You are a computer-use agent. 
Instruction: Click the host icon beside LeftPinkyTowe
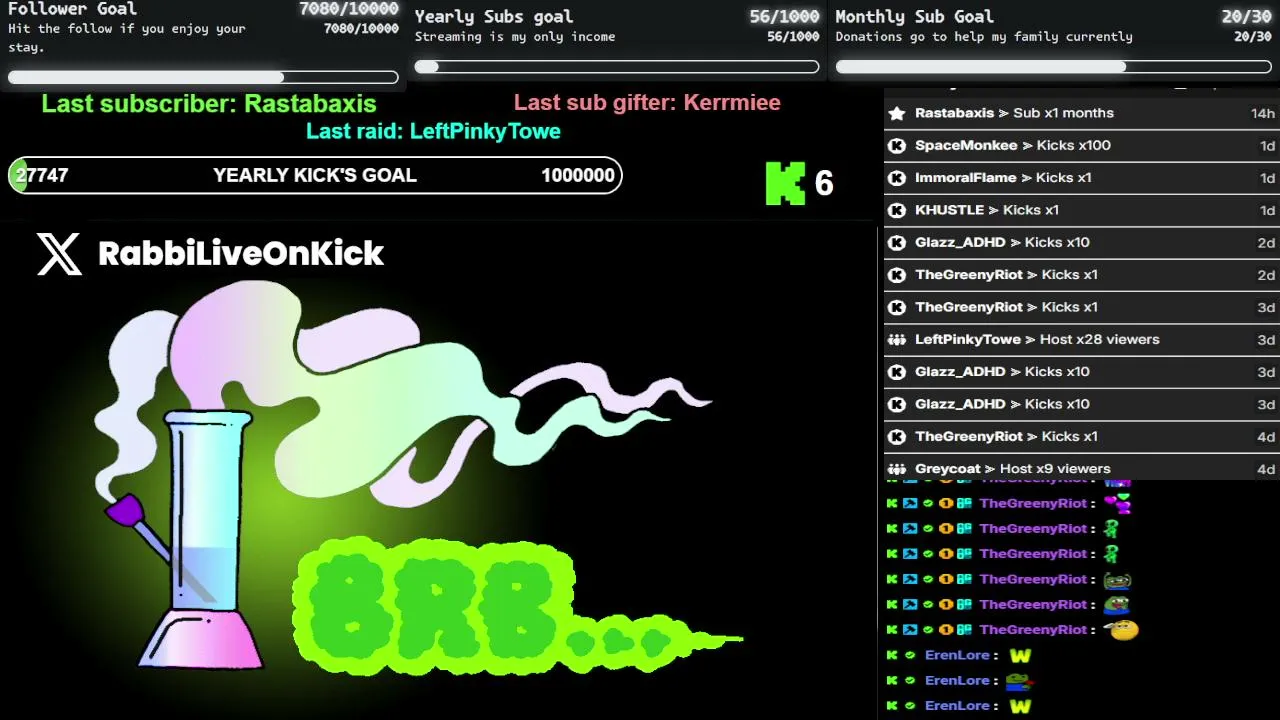point(897,340)
